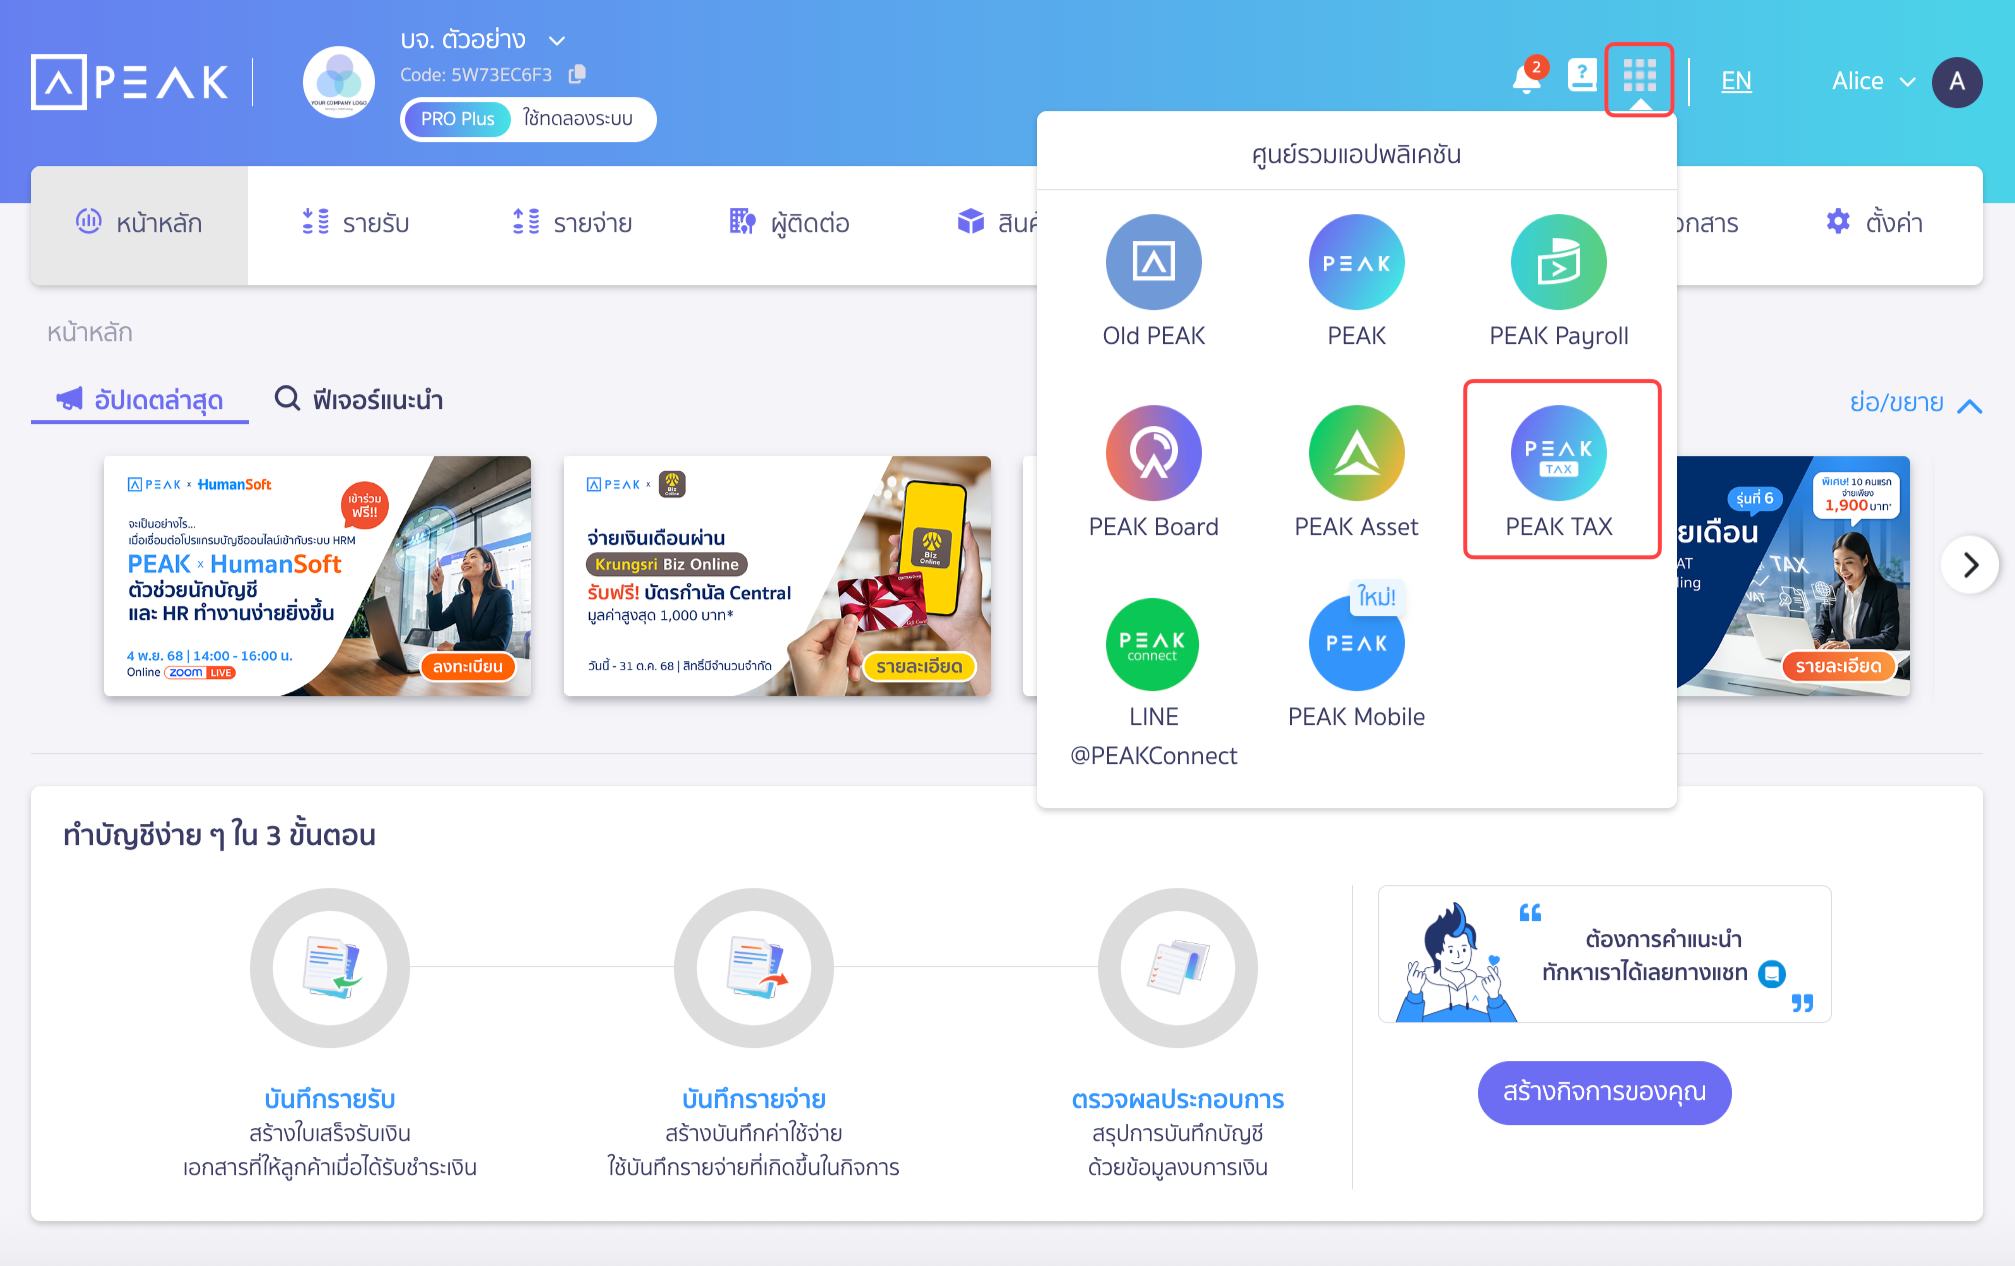Open the PEAK Asset app icon

[1356, 454]
